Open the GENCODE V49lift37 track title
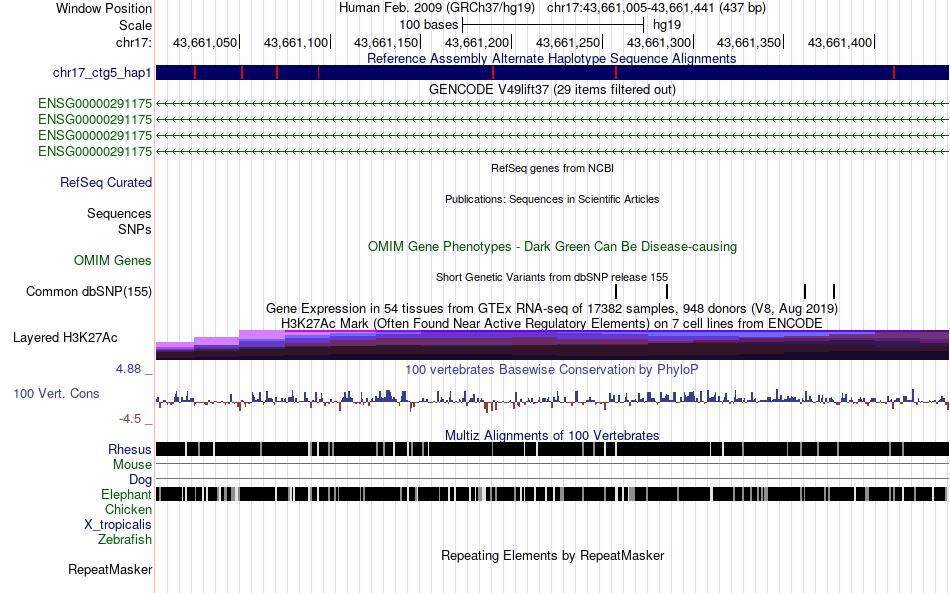 552,90
